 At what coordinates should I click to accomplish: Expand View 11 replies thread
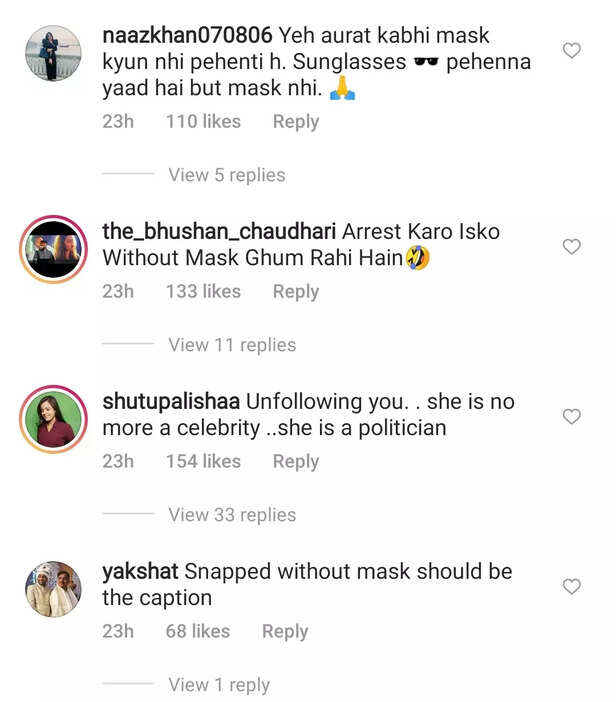click(232, 345)
